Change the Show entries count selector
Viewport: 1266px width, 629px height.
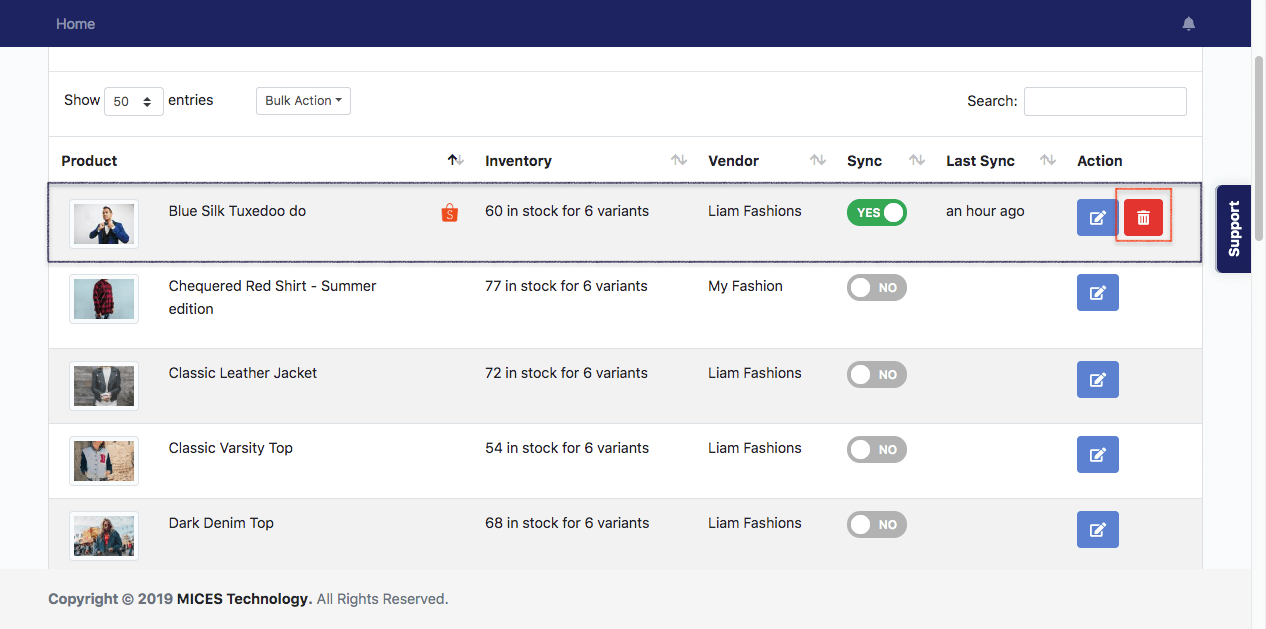pyautogui.click(x=133, y=102)
